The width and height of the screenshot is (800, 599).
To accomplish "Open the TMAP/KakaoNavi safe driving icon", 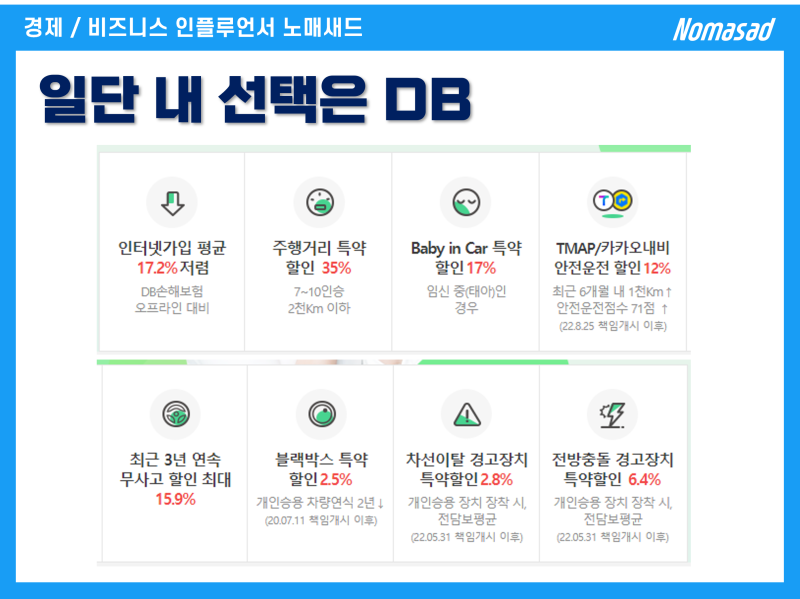I will pyautogui.click(x=612, y=203).
